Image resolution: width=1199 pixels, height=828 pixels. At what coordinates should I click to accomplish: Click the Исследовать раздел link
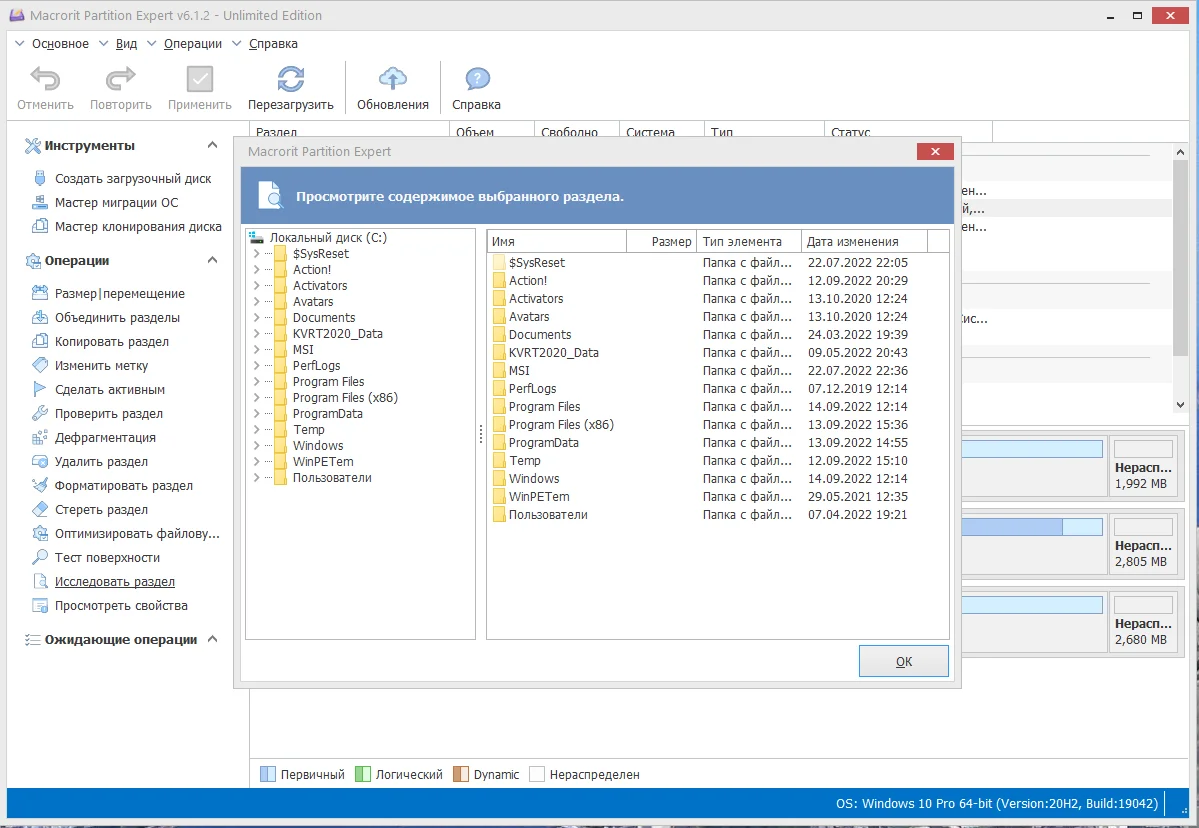[x=115, y=582]
